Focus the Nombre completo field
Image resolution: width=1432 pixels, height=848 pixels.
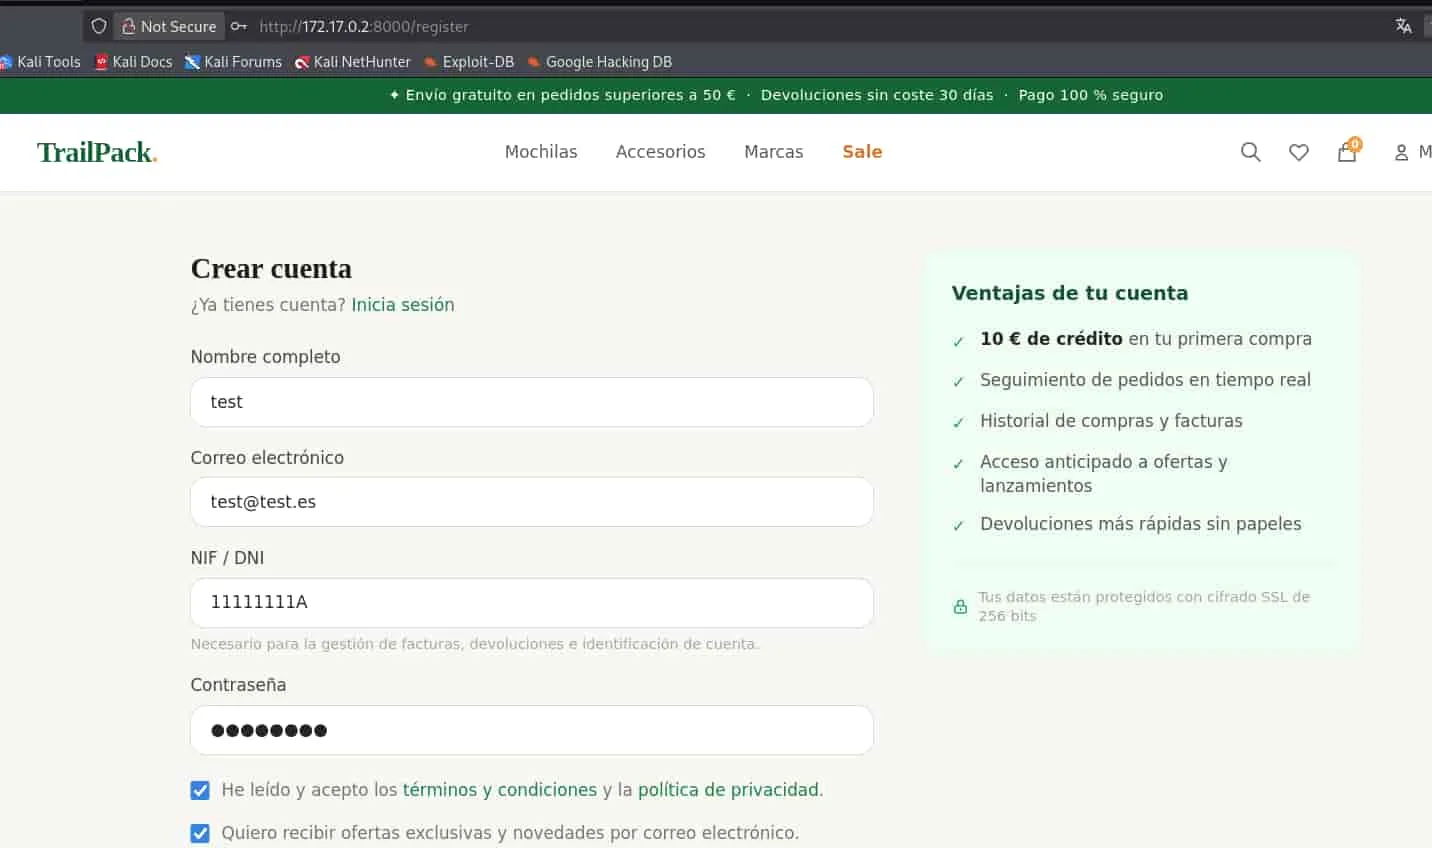click(x=532, y=402)
